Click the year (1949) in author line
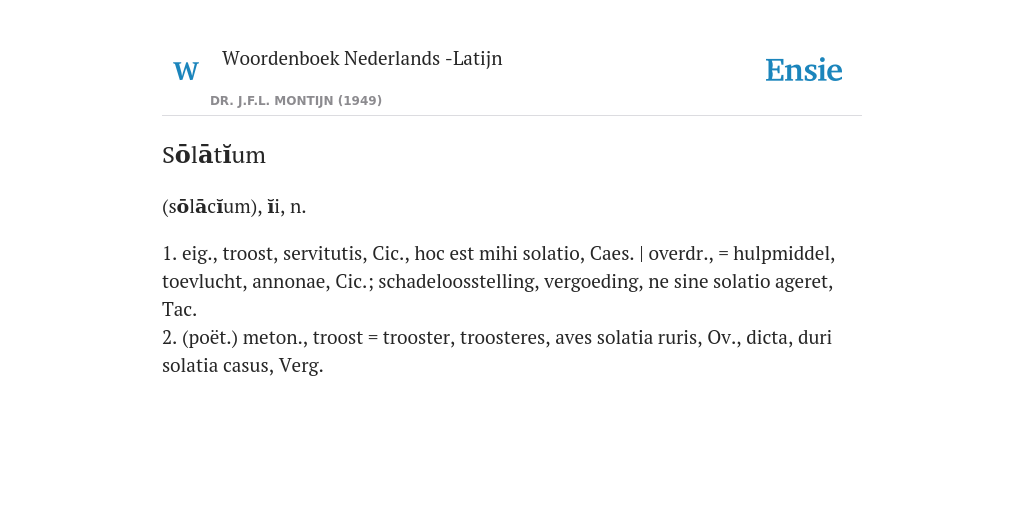1024x512 pixels. (360, 101)
